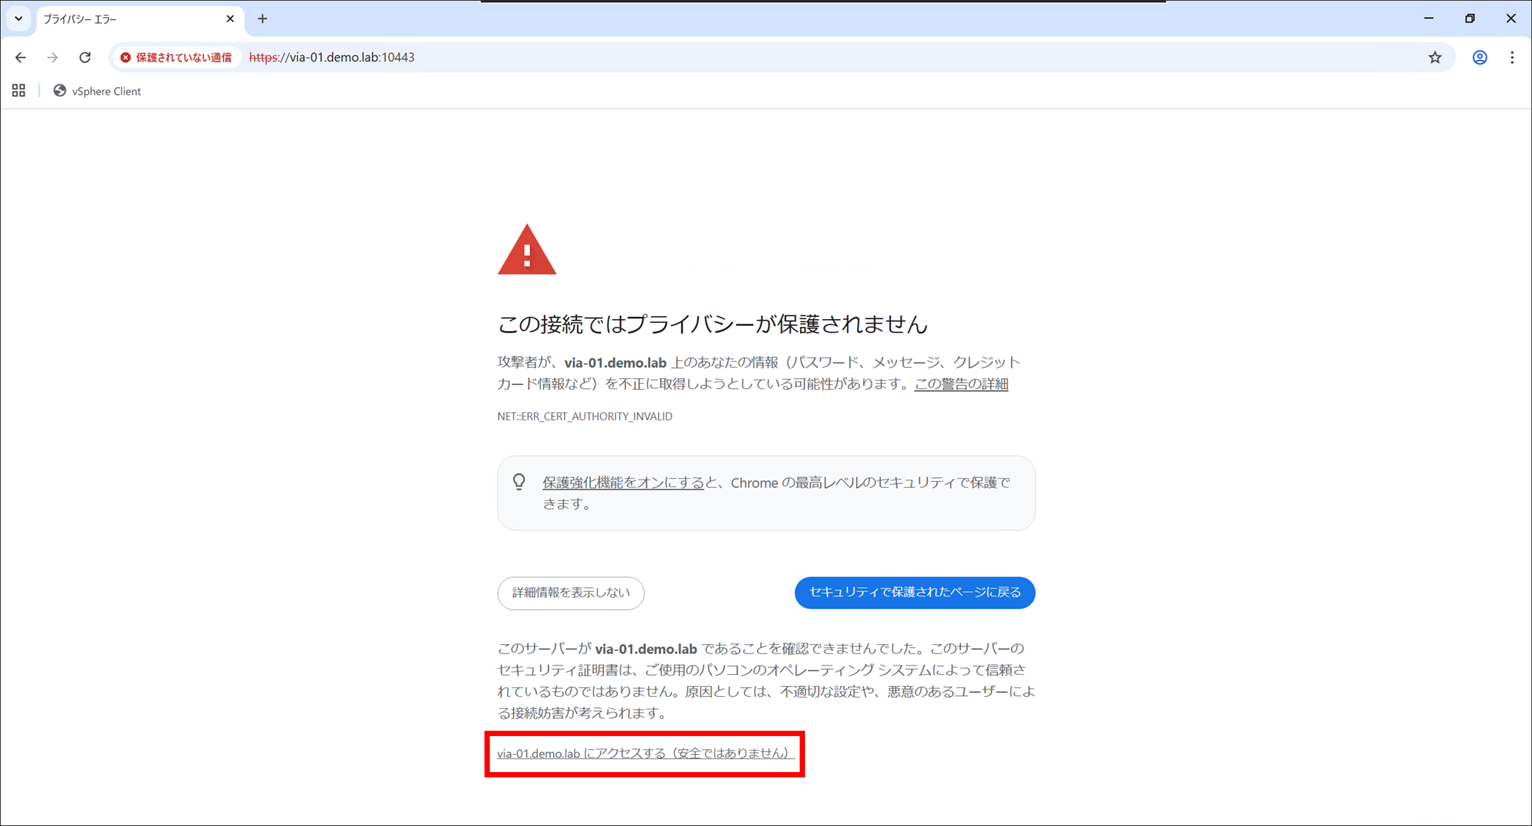The image size is (1532, 826).
Task: Open the three-dot Chrome menu
Action: coord(1512,57)
